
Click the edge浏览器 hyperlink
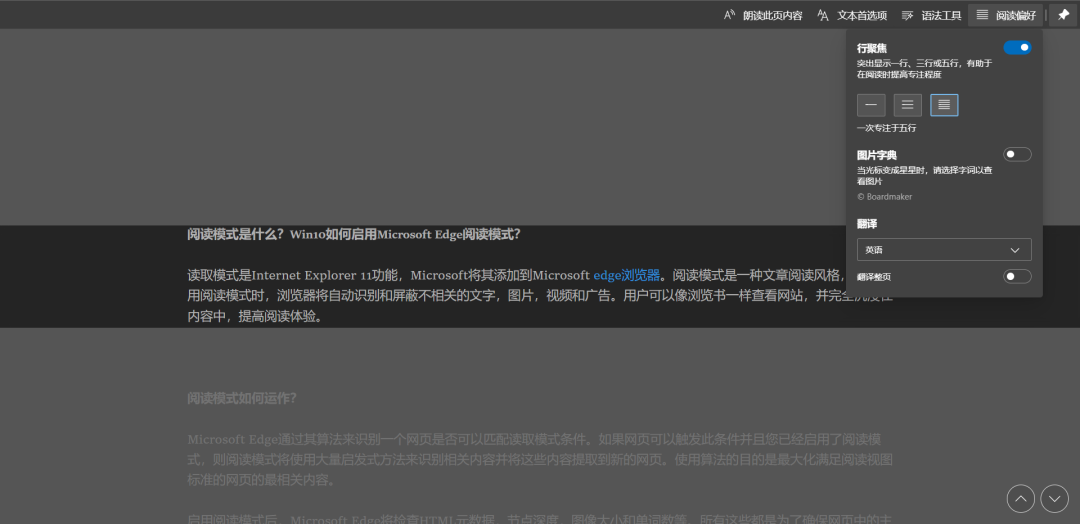point(626,275)
